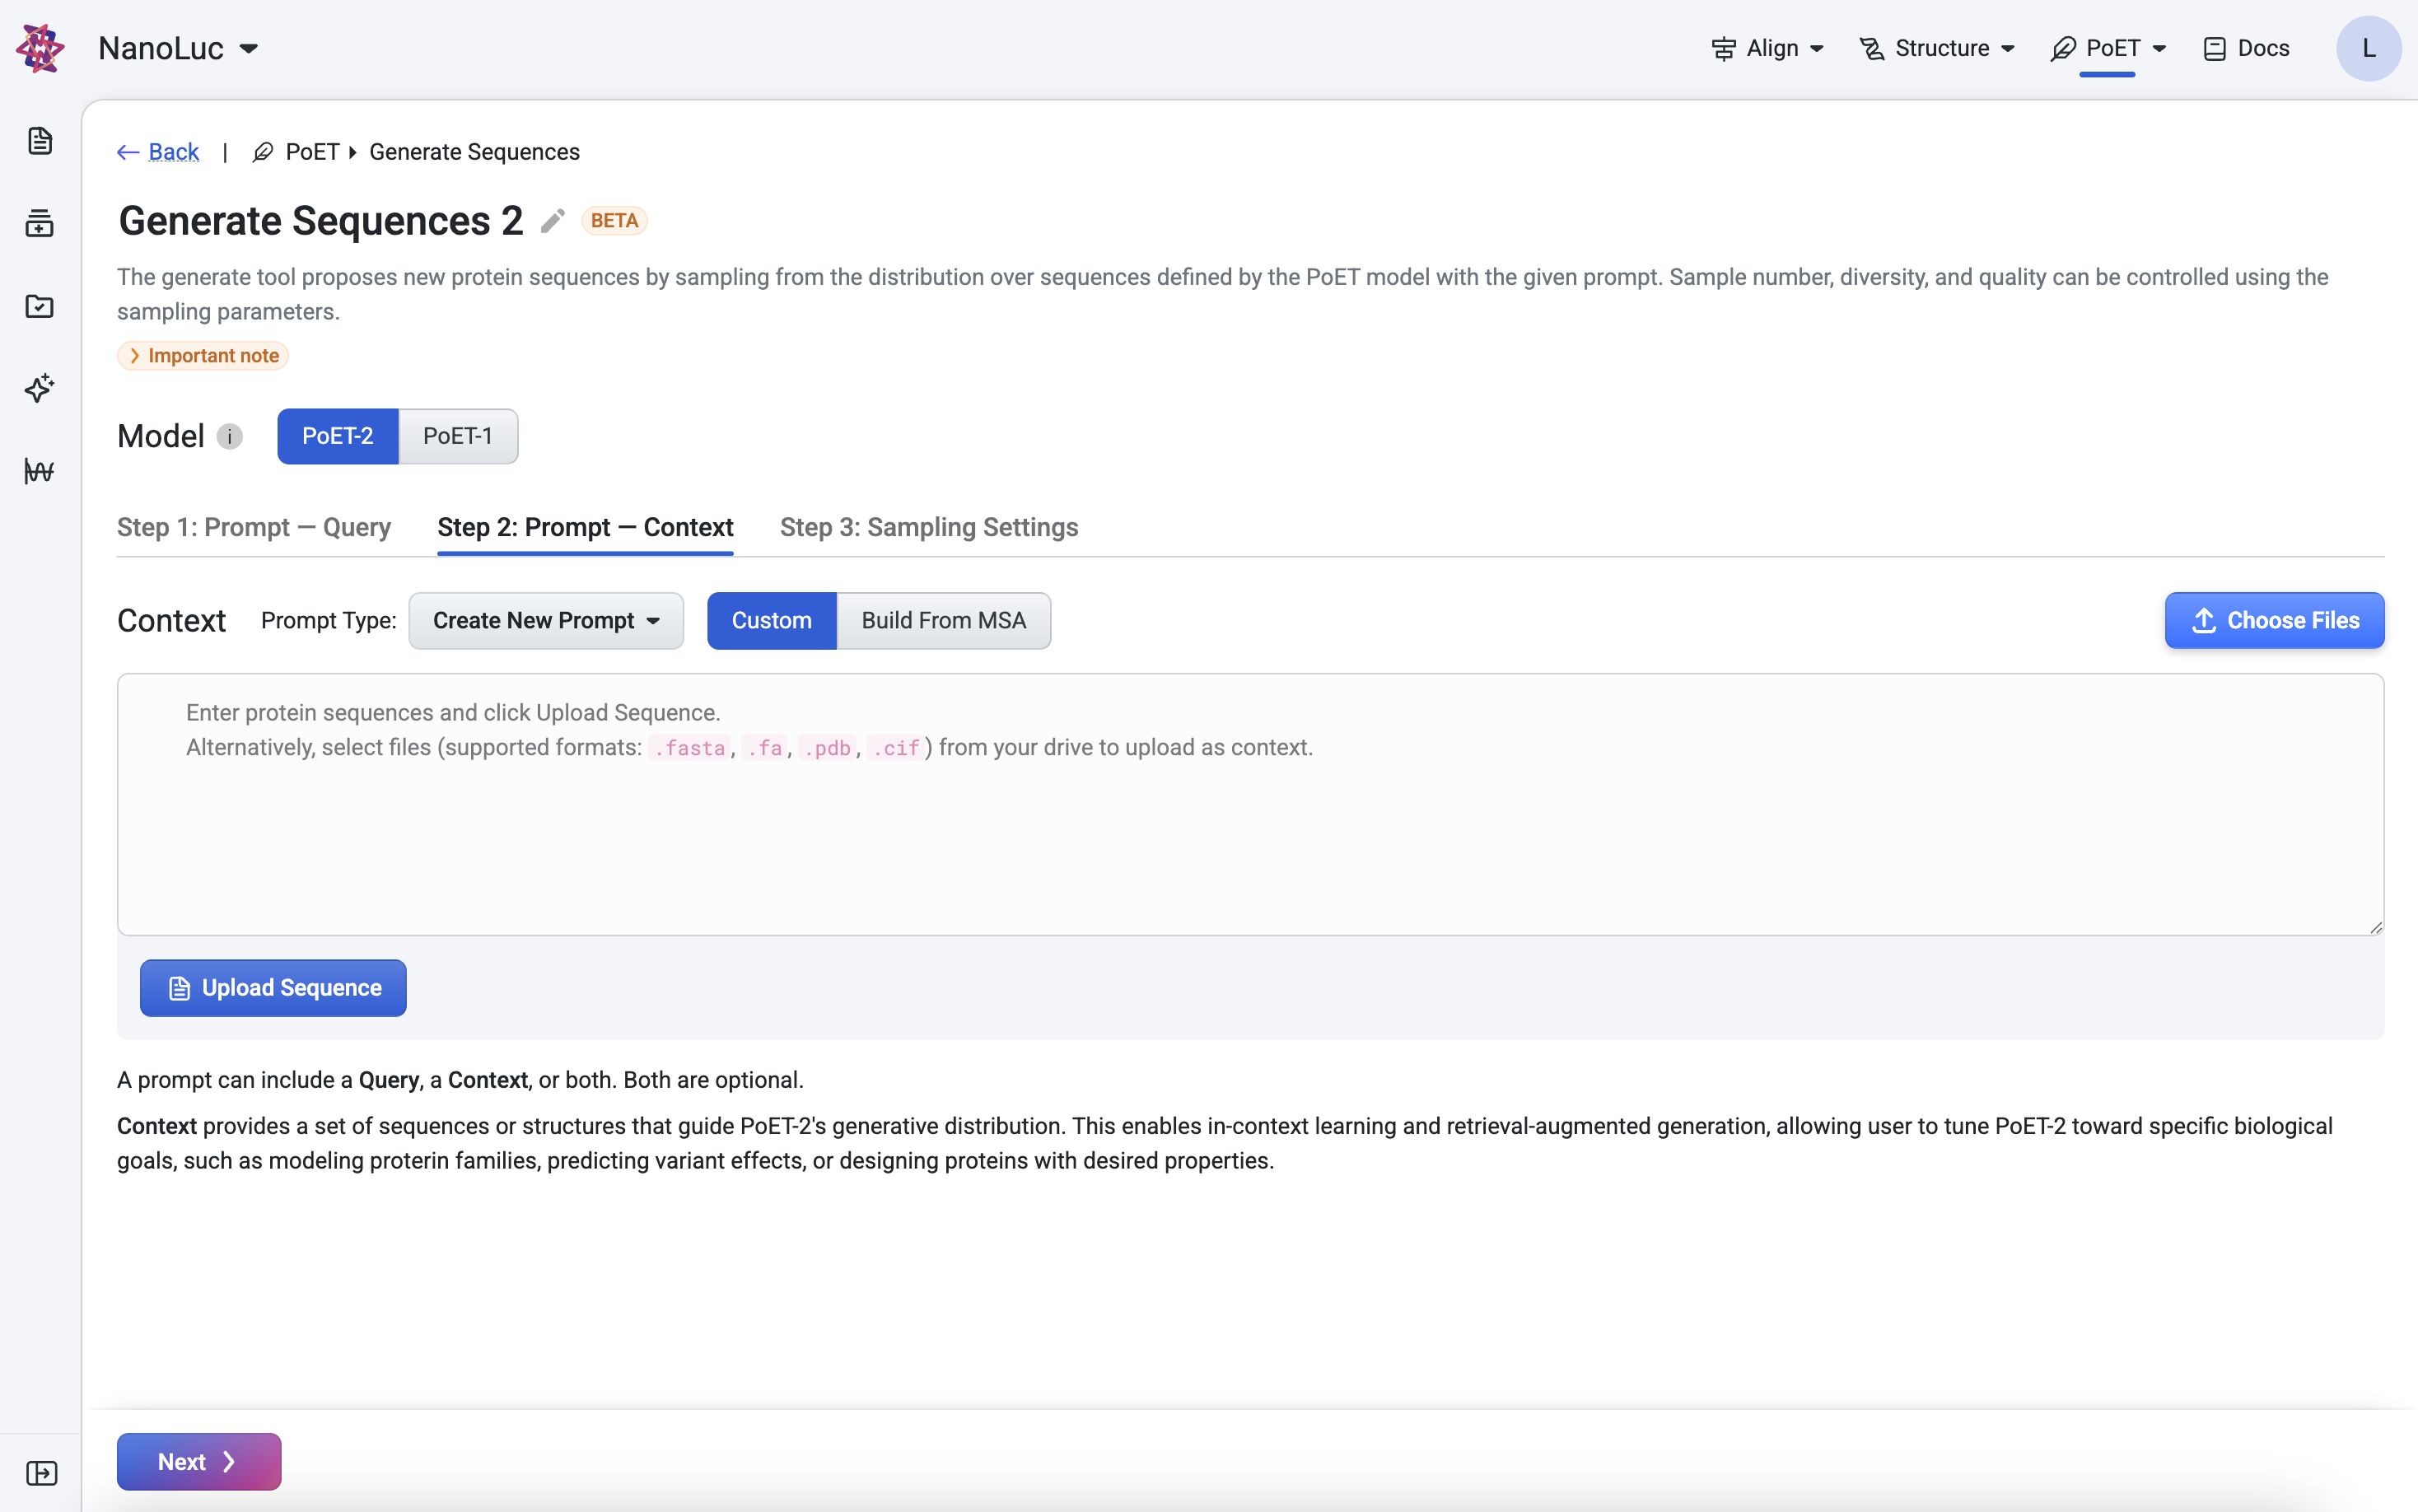Switch to Step 1: Prompt — Query tab
The width and height of the screenshot is (2418, 1512).
(x=254, y=527)
